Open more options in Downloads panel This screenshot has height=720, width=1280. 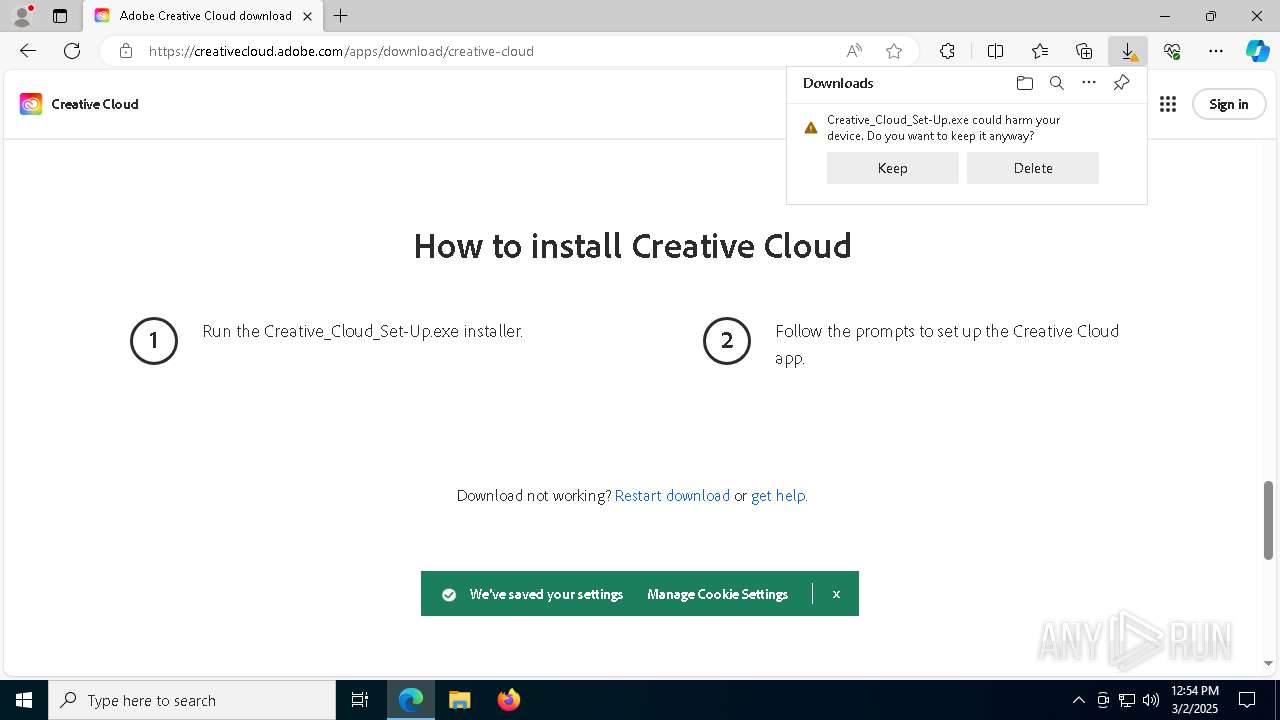point(1089,83)
